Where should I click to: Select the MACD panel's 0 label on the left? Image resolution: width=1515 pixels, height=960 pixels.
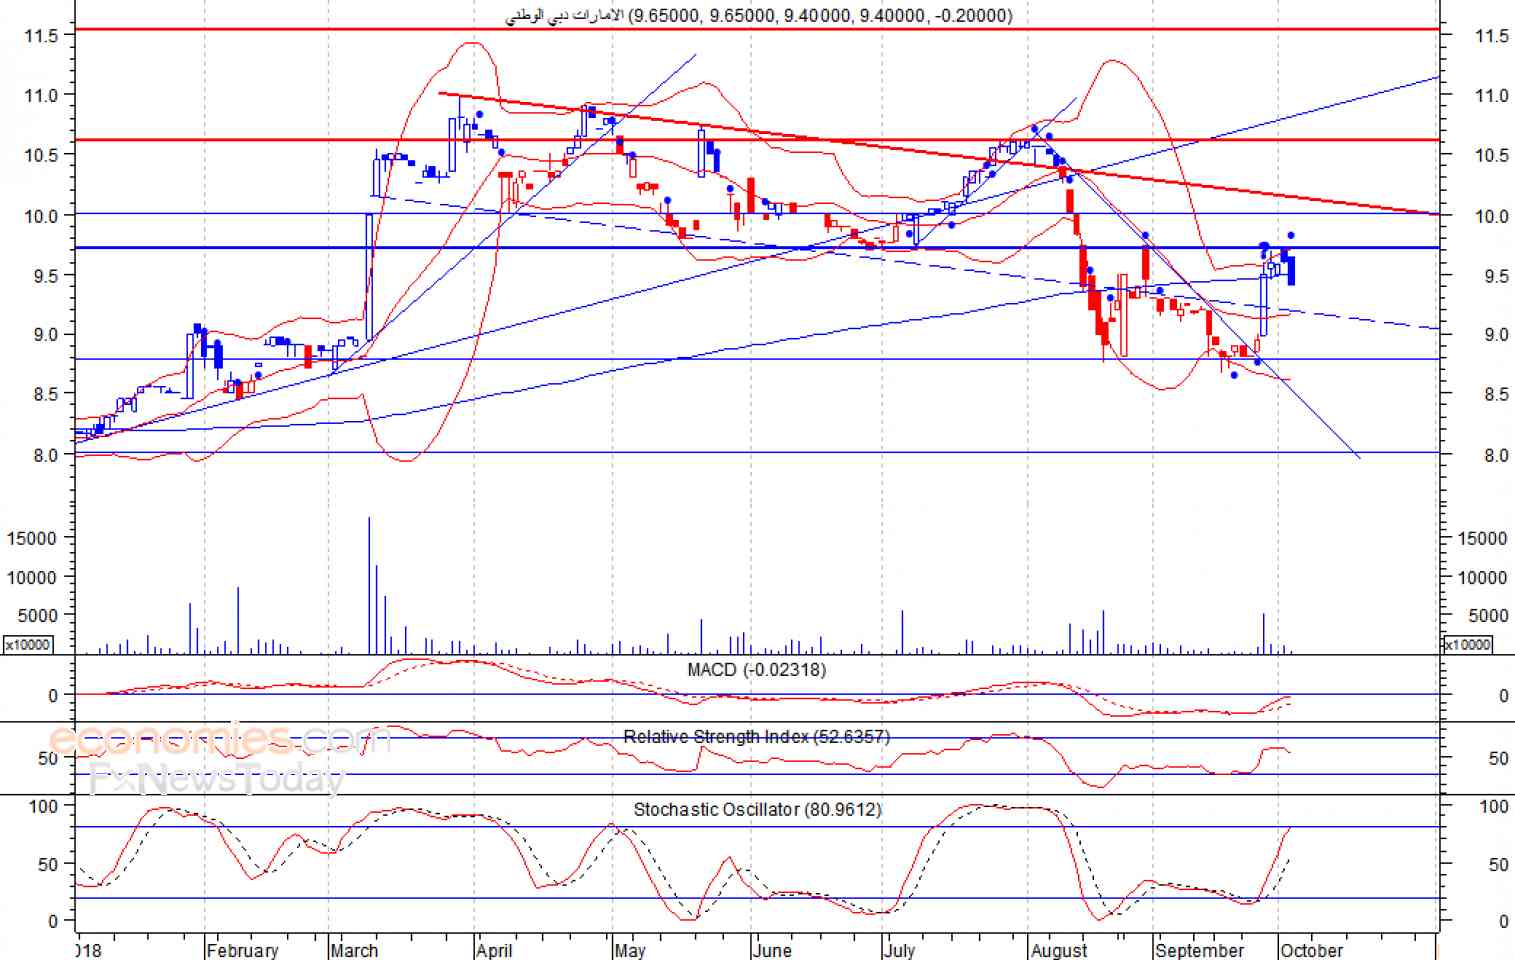[53, 695]
